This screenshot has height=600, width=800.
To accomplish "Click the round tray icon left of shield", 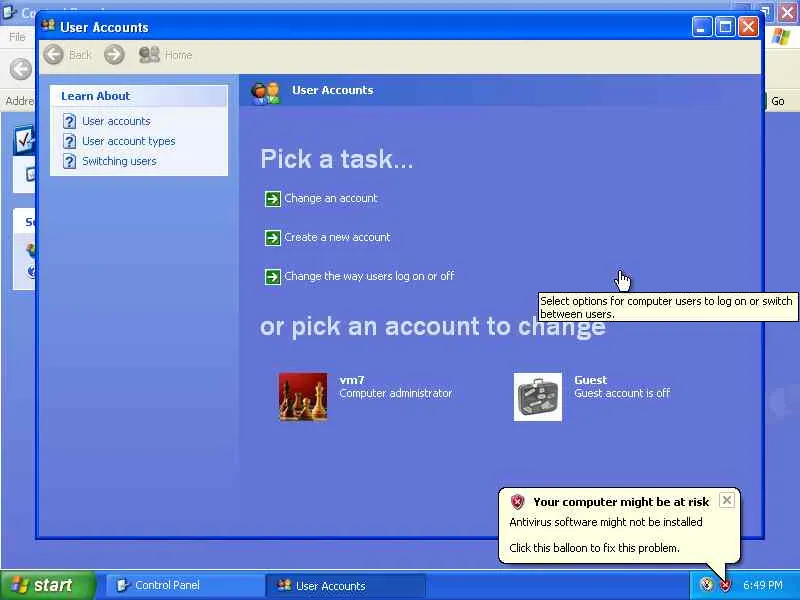I will [706, 585].
